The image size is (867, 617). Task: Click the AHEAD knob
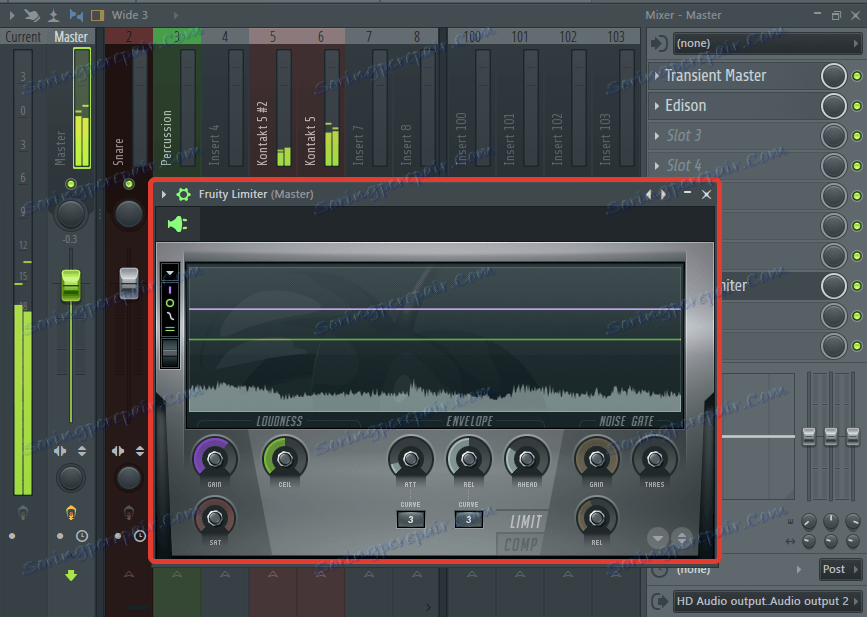pos(527,458)
